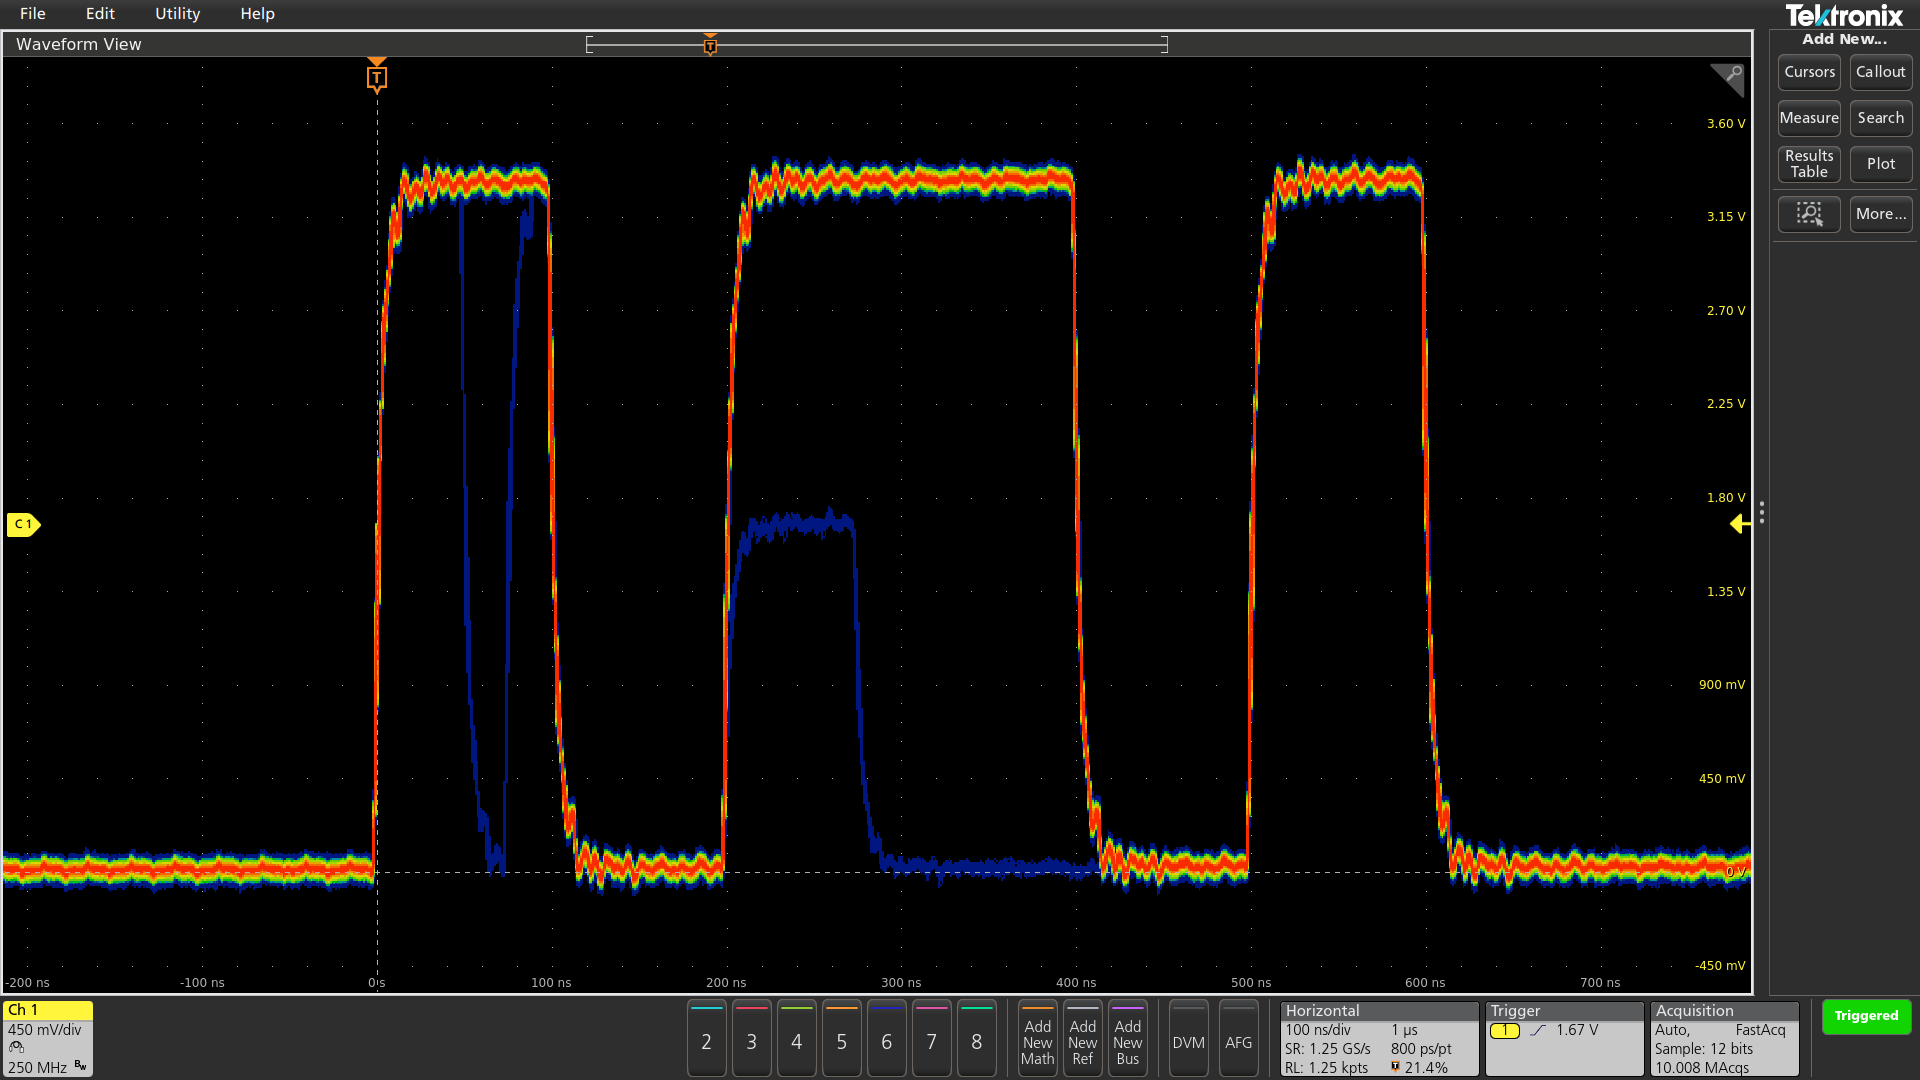Enable channel 5 button
Screen dimensions: 1920x1080
(841, 1041)
